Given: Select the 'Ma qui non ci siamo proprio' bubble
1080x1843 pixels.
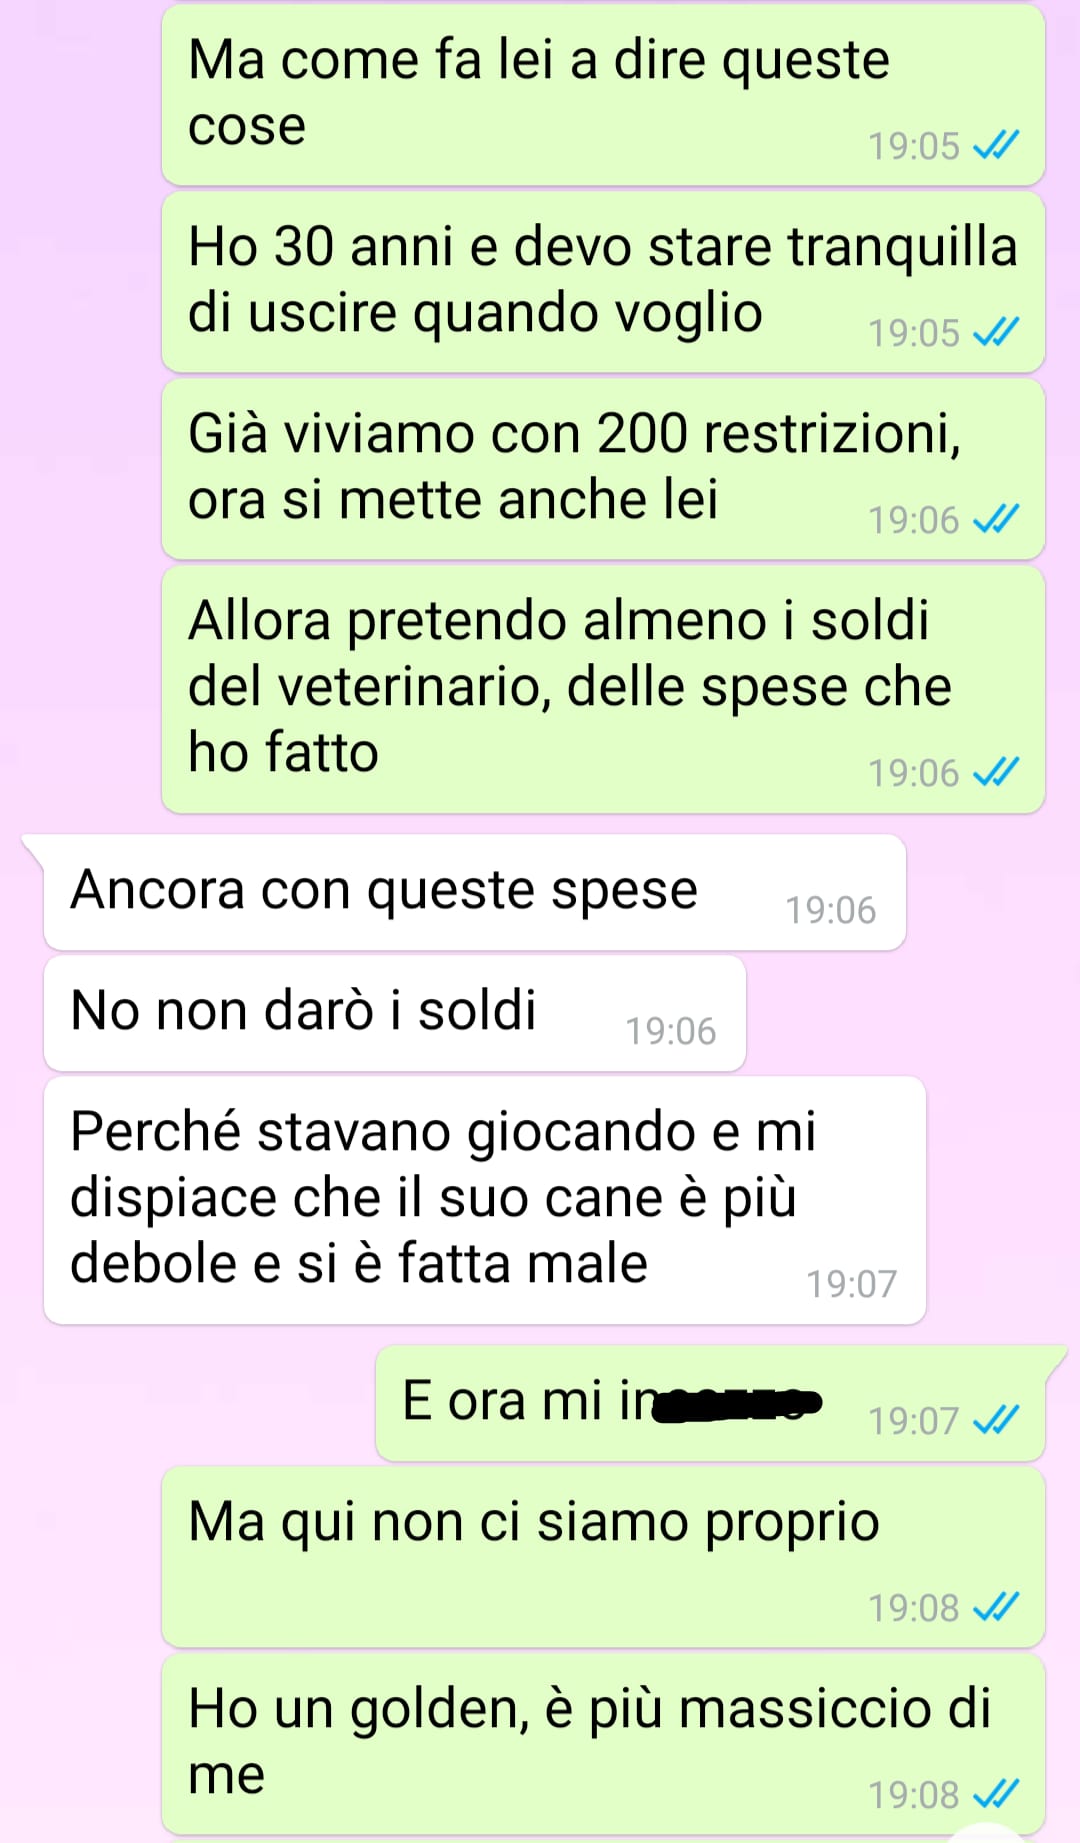Looking at the screenshot, I should point(603,1557).
